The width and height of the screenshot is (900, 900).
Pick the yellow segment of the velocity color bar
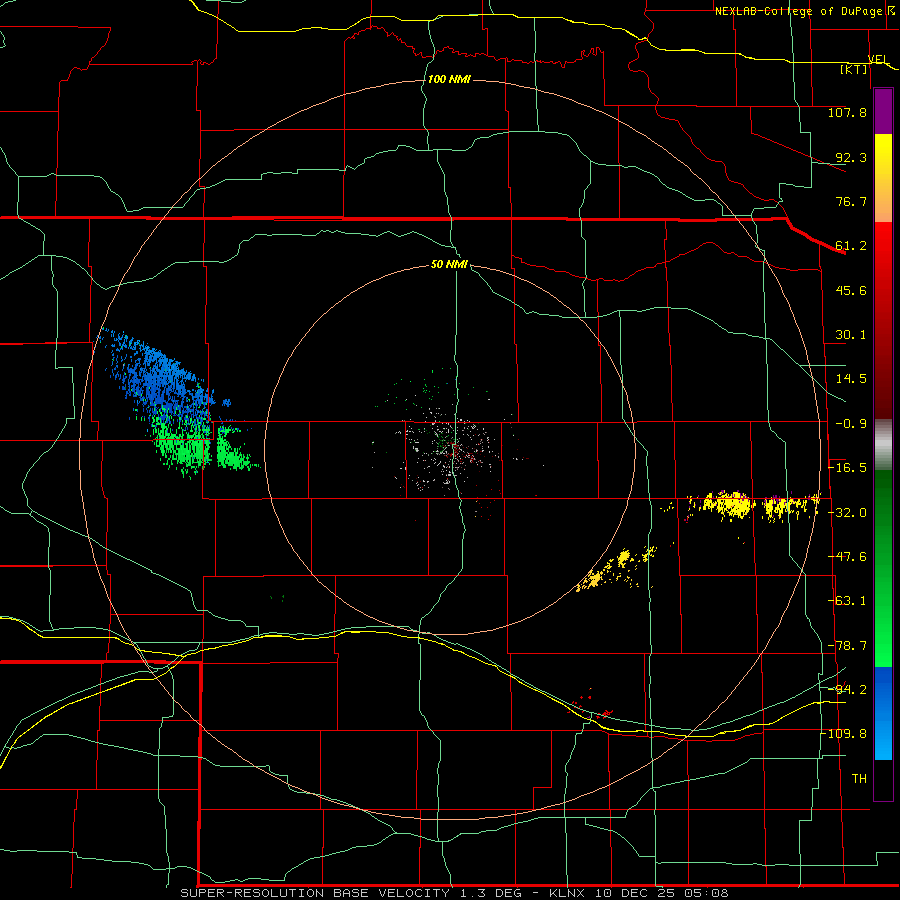point(883,178)
